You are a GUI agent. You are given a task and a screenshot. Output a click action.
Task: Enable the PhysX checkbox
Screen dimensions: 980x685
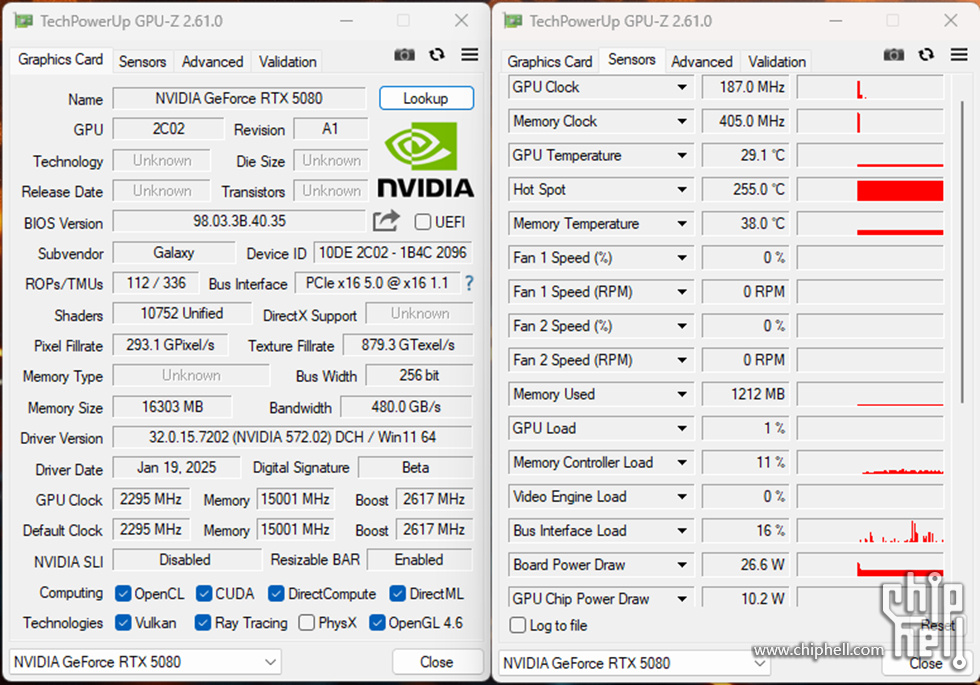tap(306, 622)
